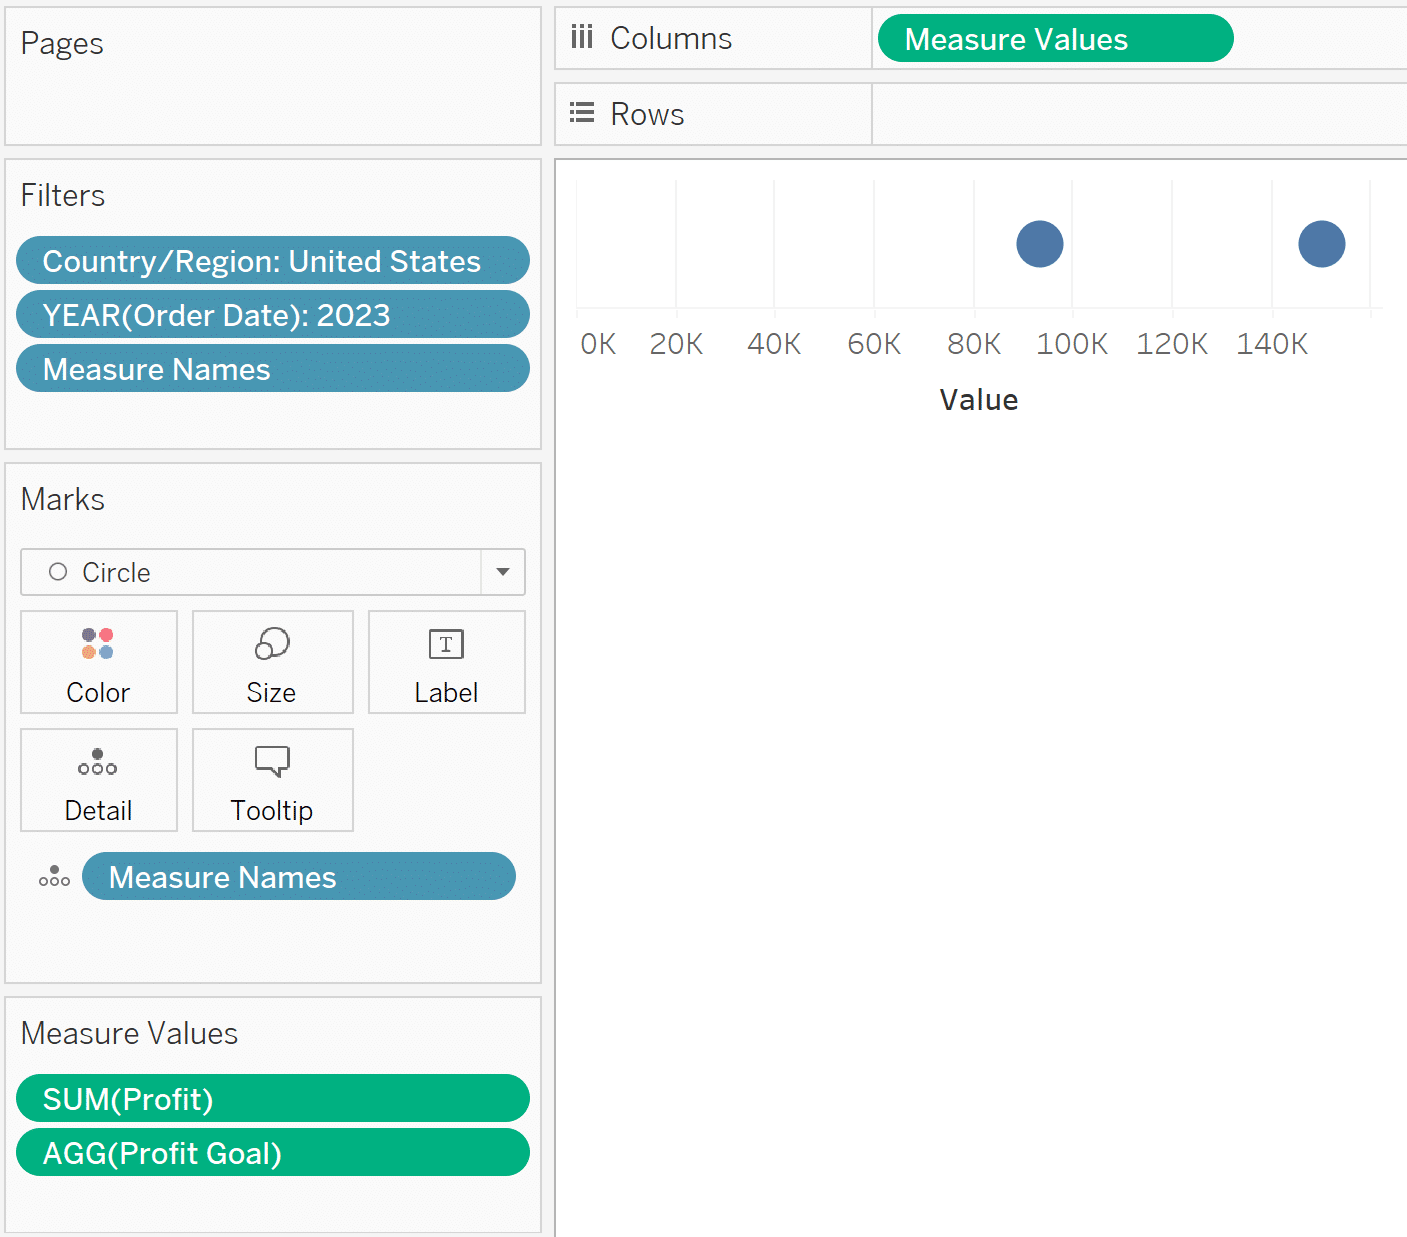Click the empty Rows shelf area
Image resolution: width=1407 pixels, height=1237 pixels.
click(x=1139, y=114)
